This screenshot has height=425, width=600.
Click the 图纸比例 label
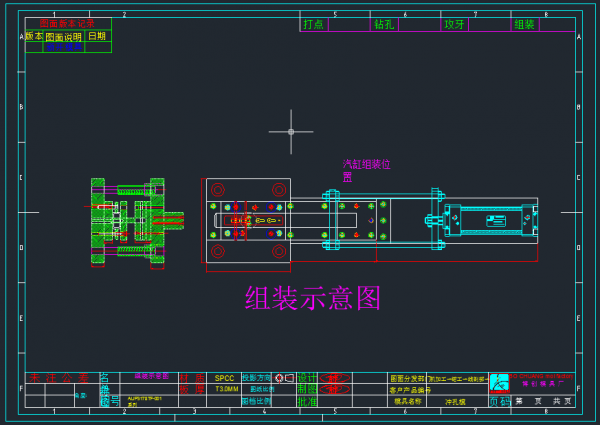click(x=262, y=389)
